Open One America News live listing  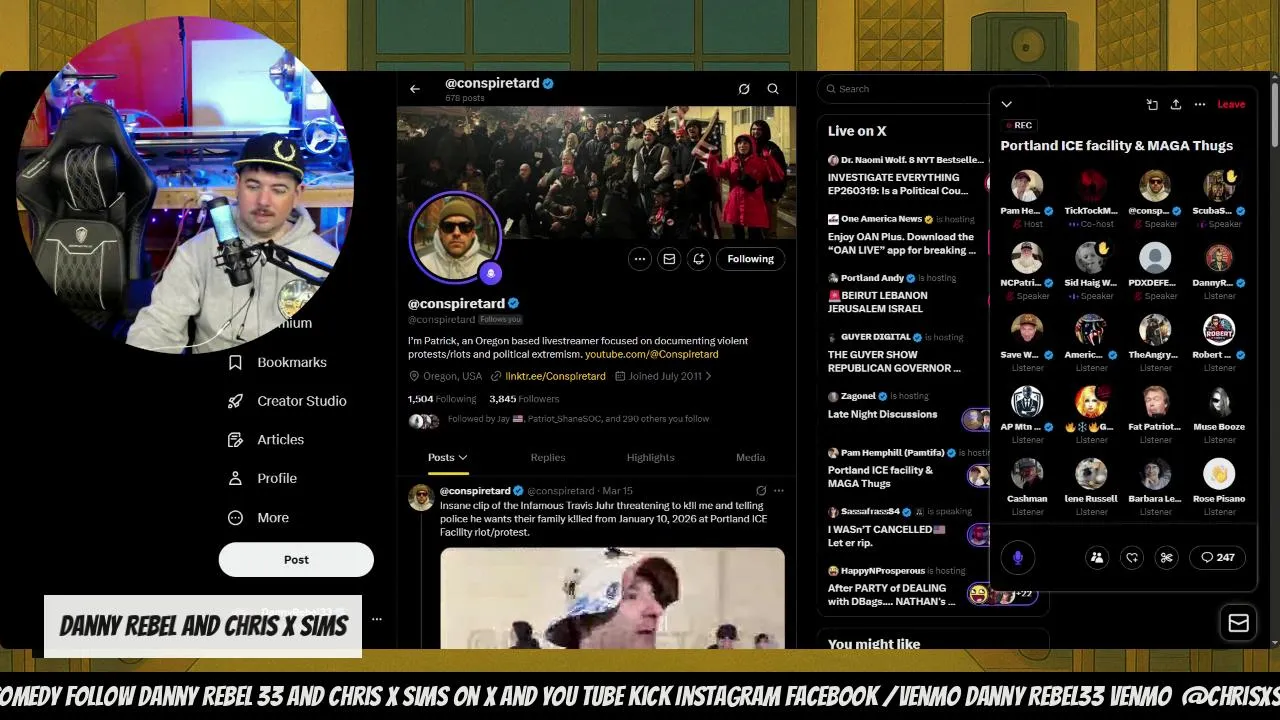[x=906, y=235]
